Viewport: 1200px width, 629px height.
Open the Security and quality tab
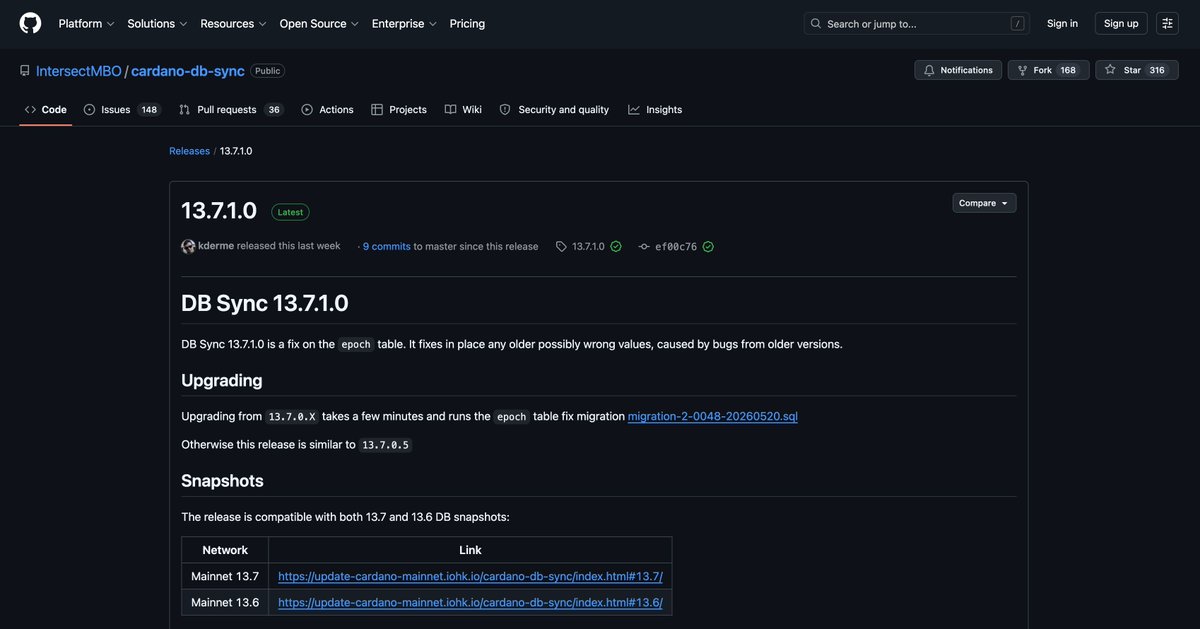pos(554,110)
